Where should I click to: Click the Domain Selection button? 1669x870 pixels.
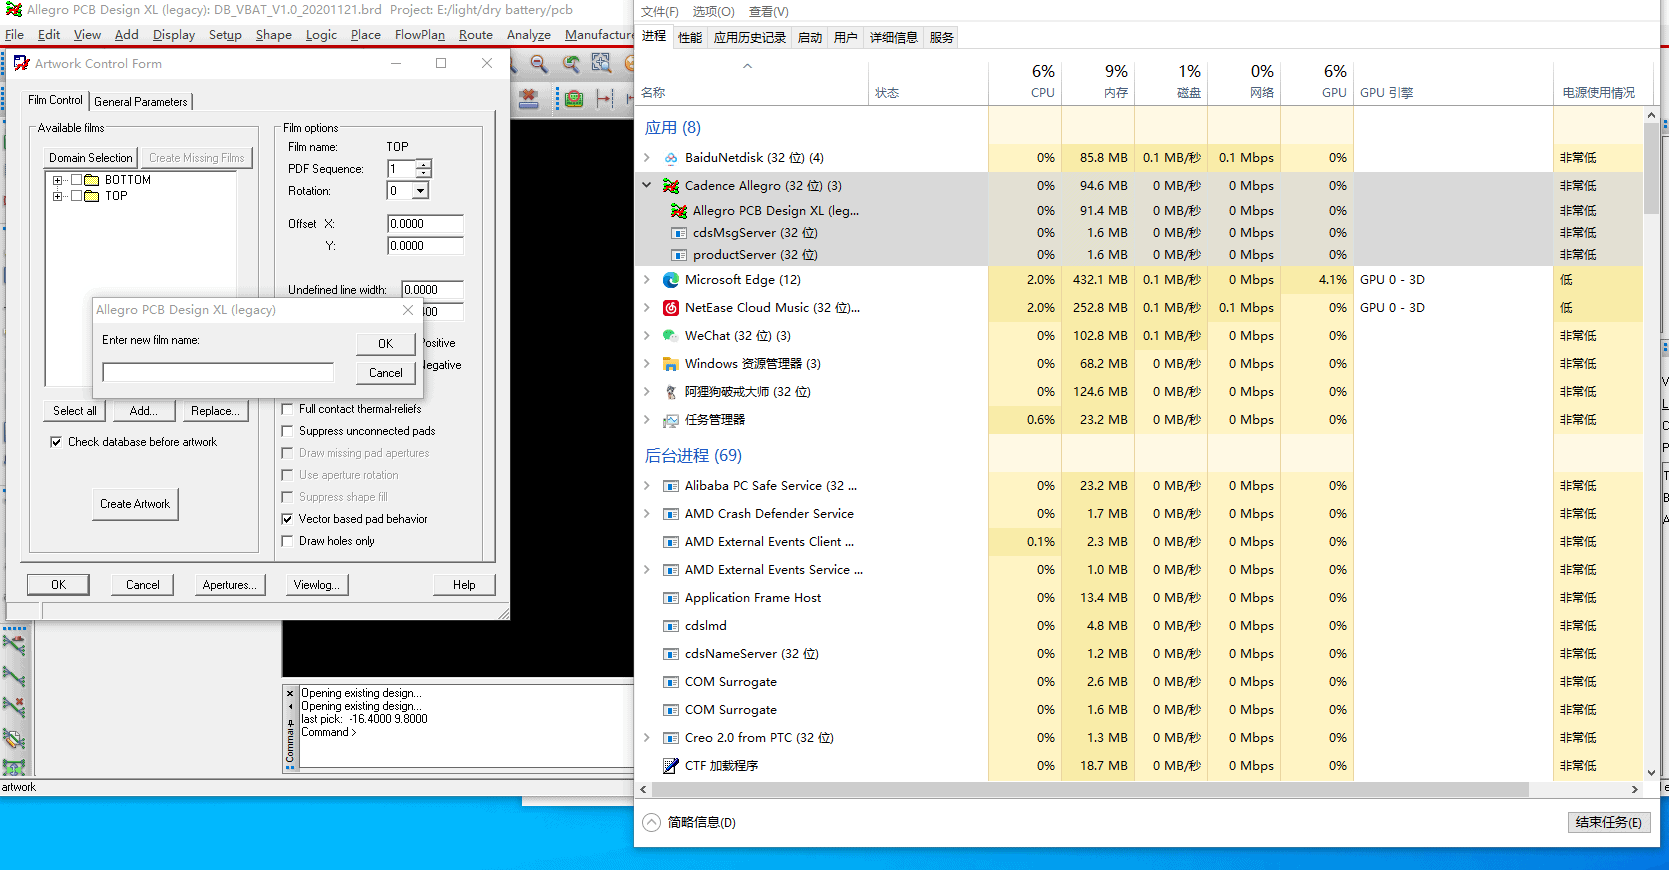[x=90, y=158]
